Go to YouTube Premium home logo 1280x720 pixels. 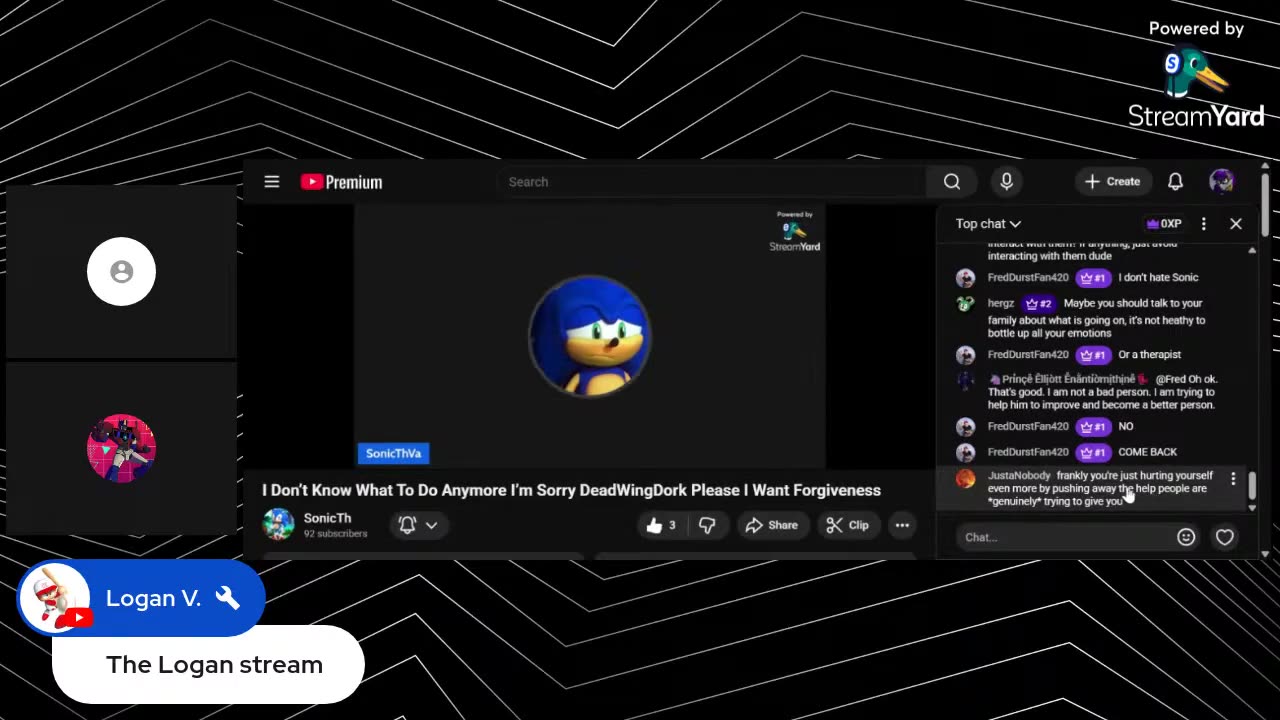coord(341,182)
